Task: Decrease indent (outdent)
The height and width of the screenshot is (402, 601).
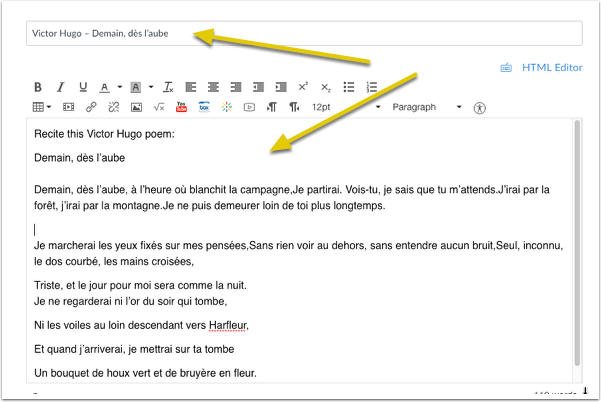Action: (x=258, y=87)
